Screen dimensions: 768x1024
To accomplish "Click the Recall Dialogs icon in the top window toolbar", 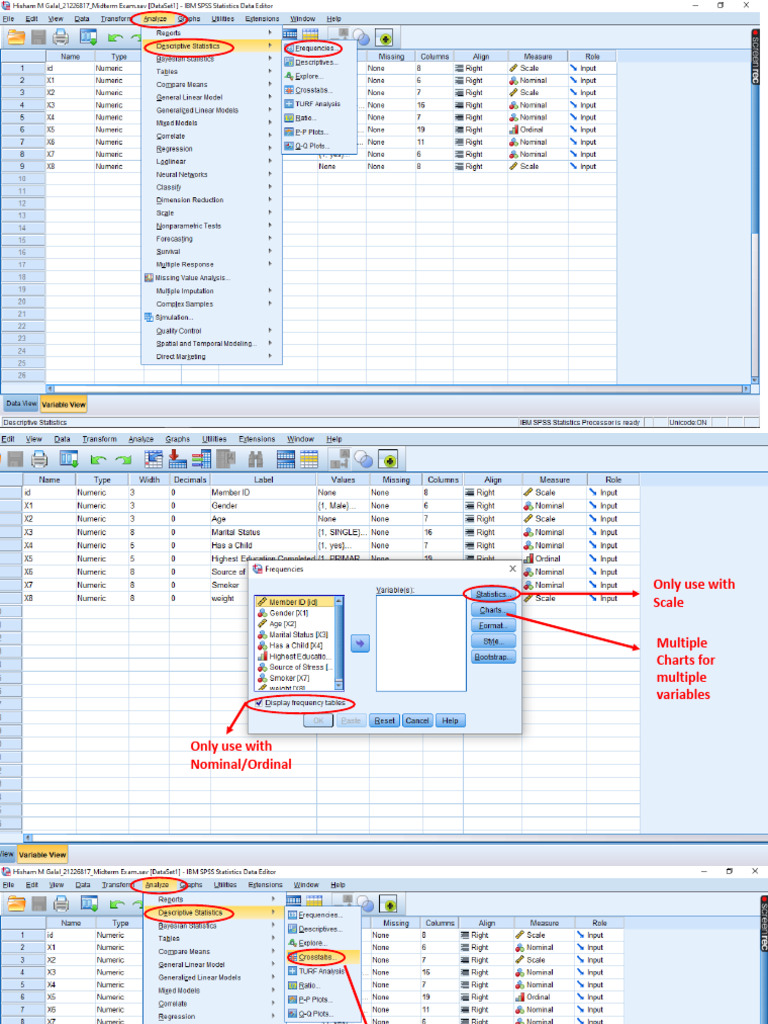I will (88, 37).
